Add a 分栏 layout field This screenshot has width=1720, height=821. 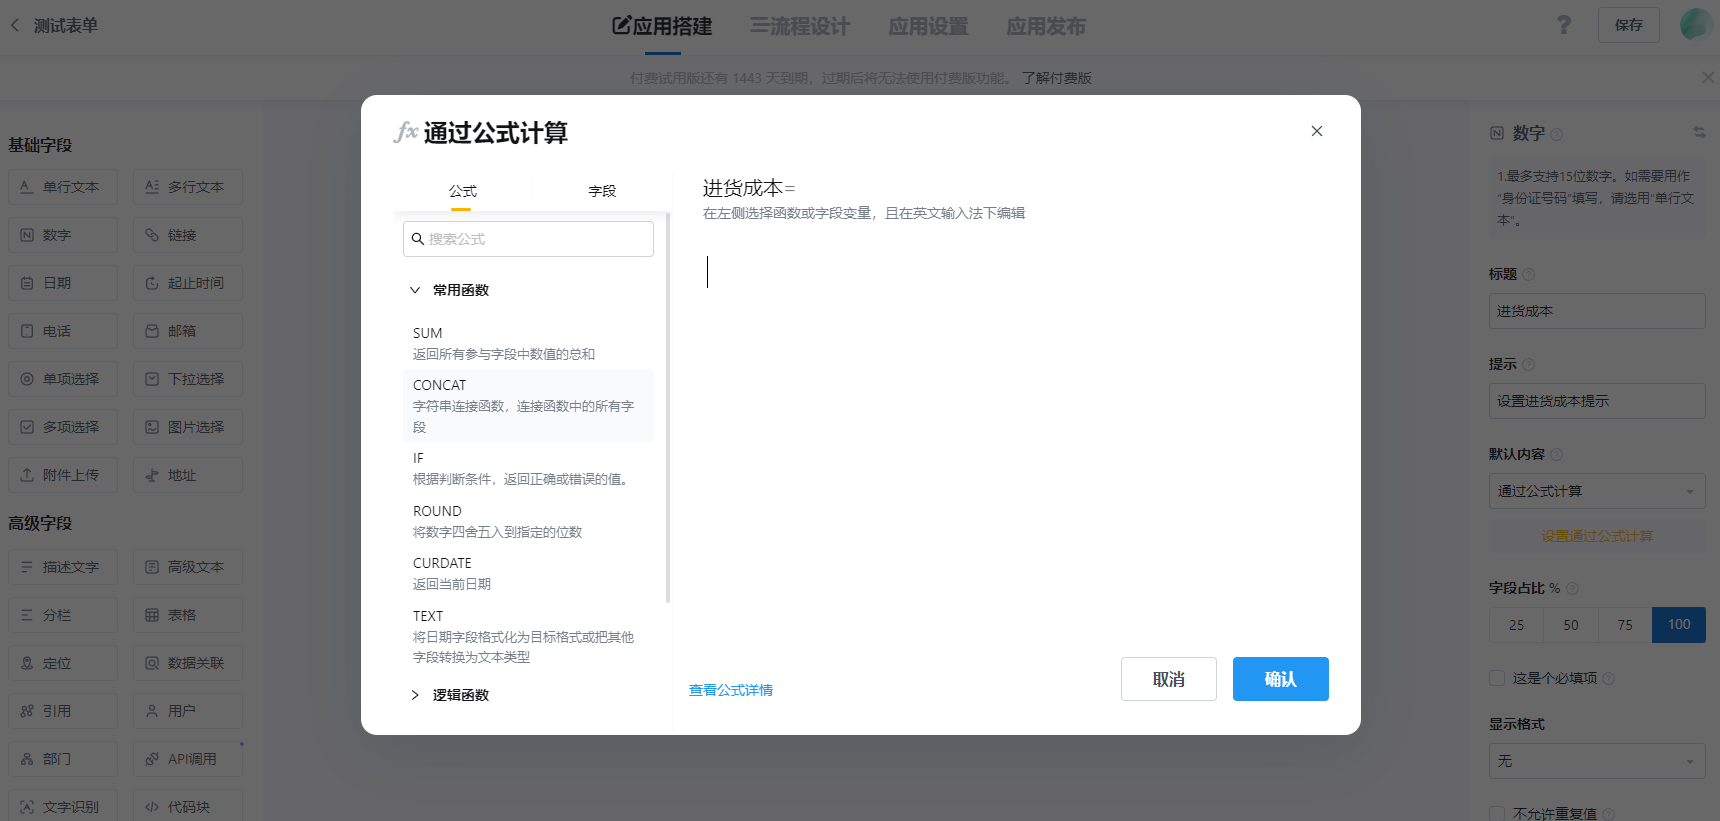pos(63,615)
